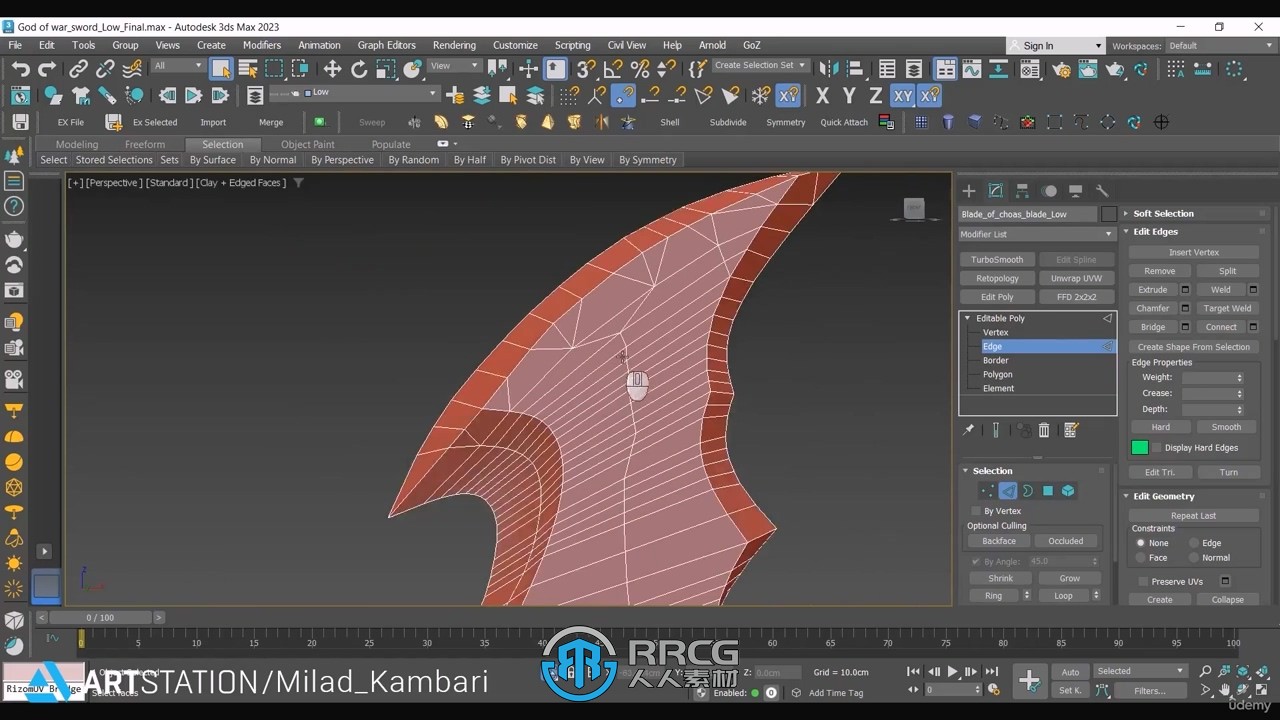Select the Move transform tool
The image size is (1280, 720).
point(332,69)
